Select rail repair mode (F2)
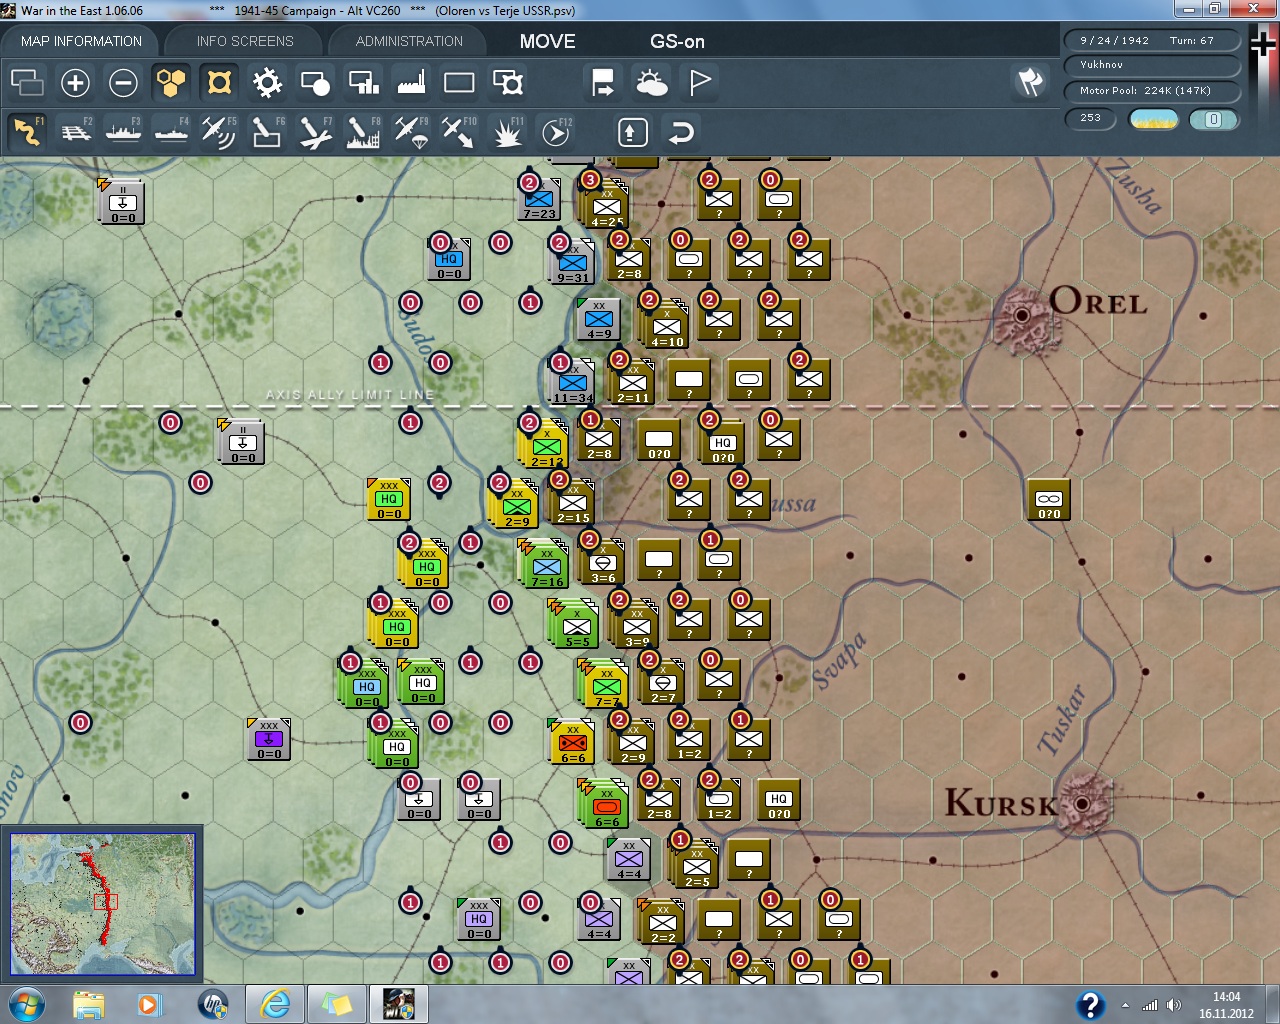Viewport: 1280px width, 1024px height. coord(76,131)
